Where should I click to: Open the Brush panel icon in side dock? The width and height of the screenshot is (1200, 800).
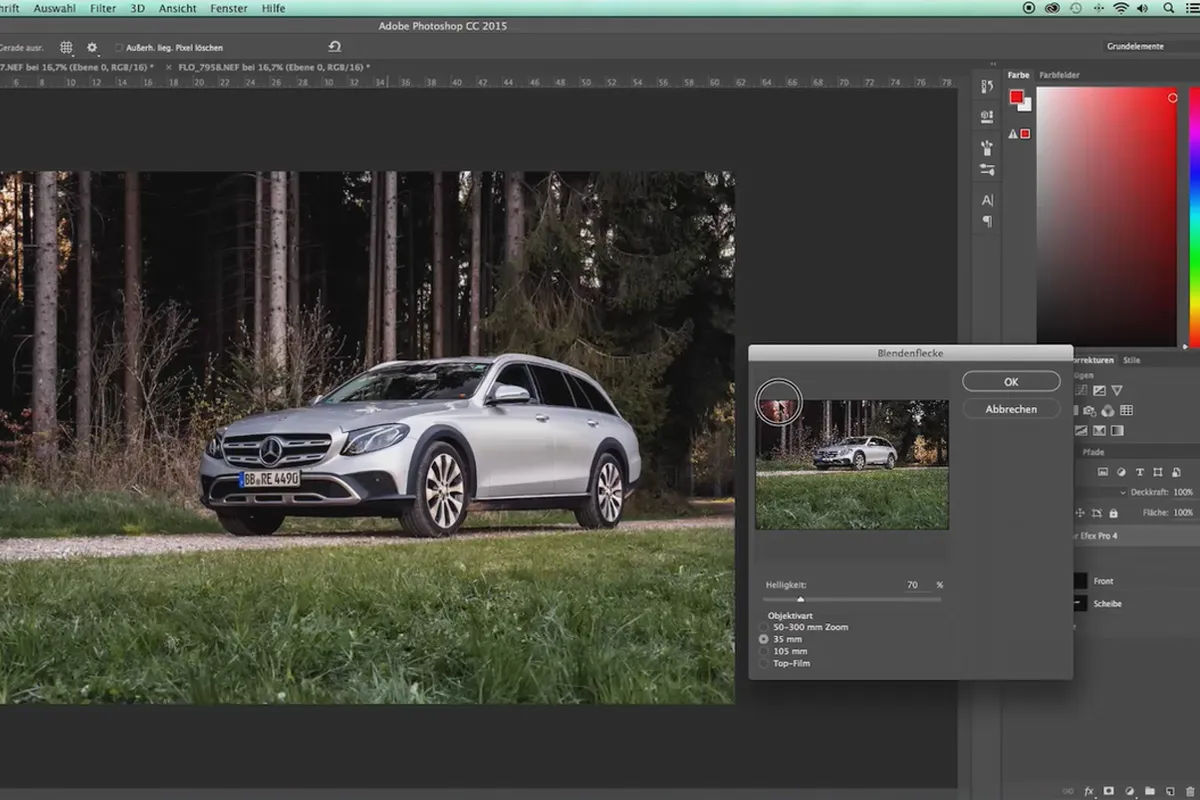987,148
